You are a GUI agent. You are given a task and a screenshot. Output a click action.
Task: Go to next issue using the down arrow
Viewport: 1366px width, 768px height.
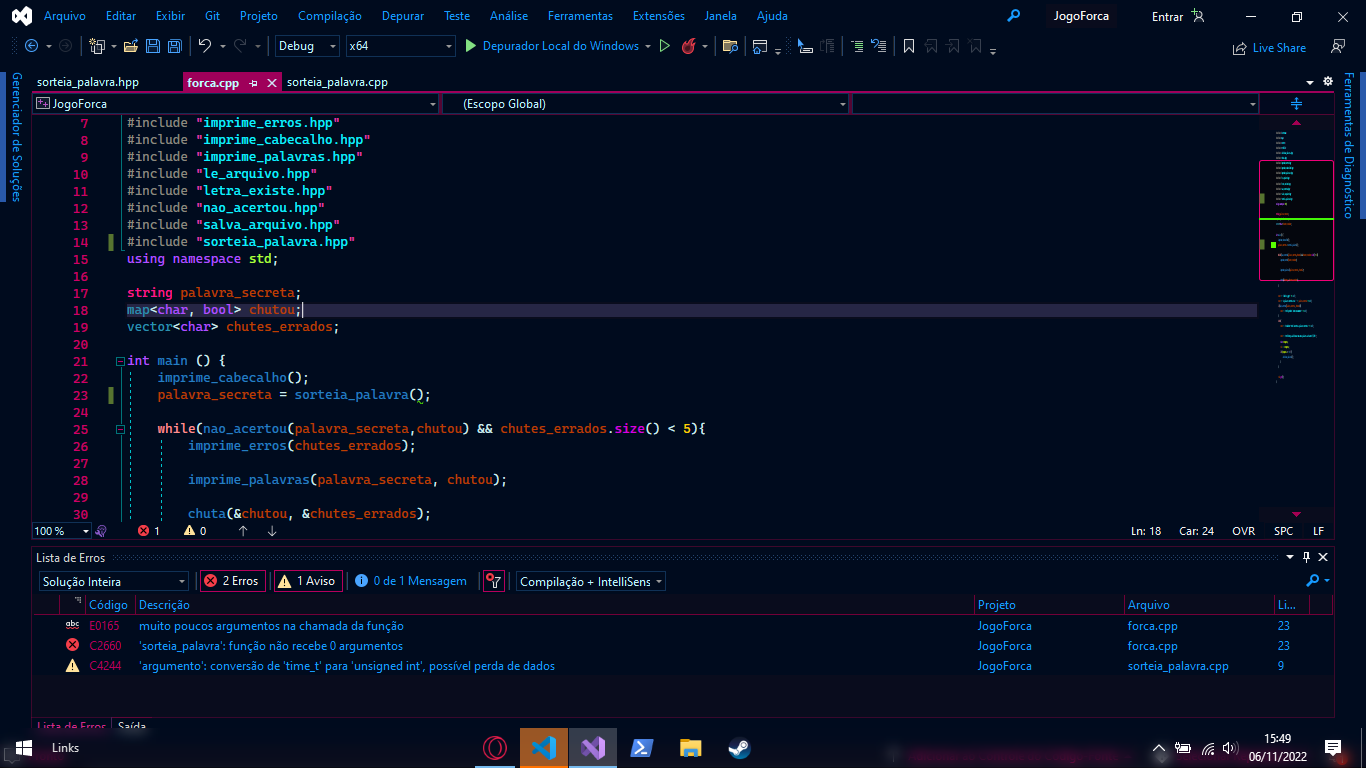click(x=272, y=531)
